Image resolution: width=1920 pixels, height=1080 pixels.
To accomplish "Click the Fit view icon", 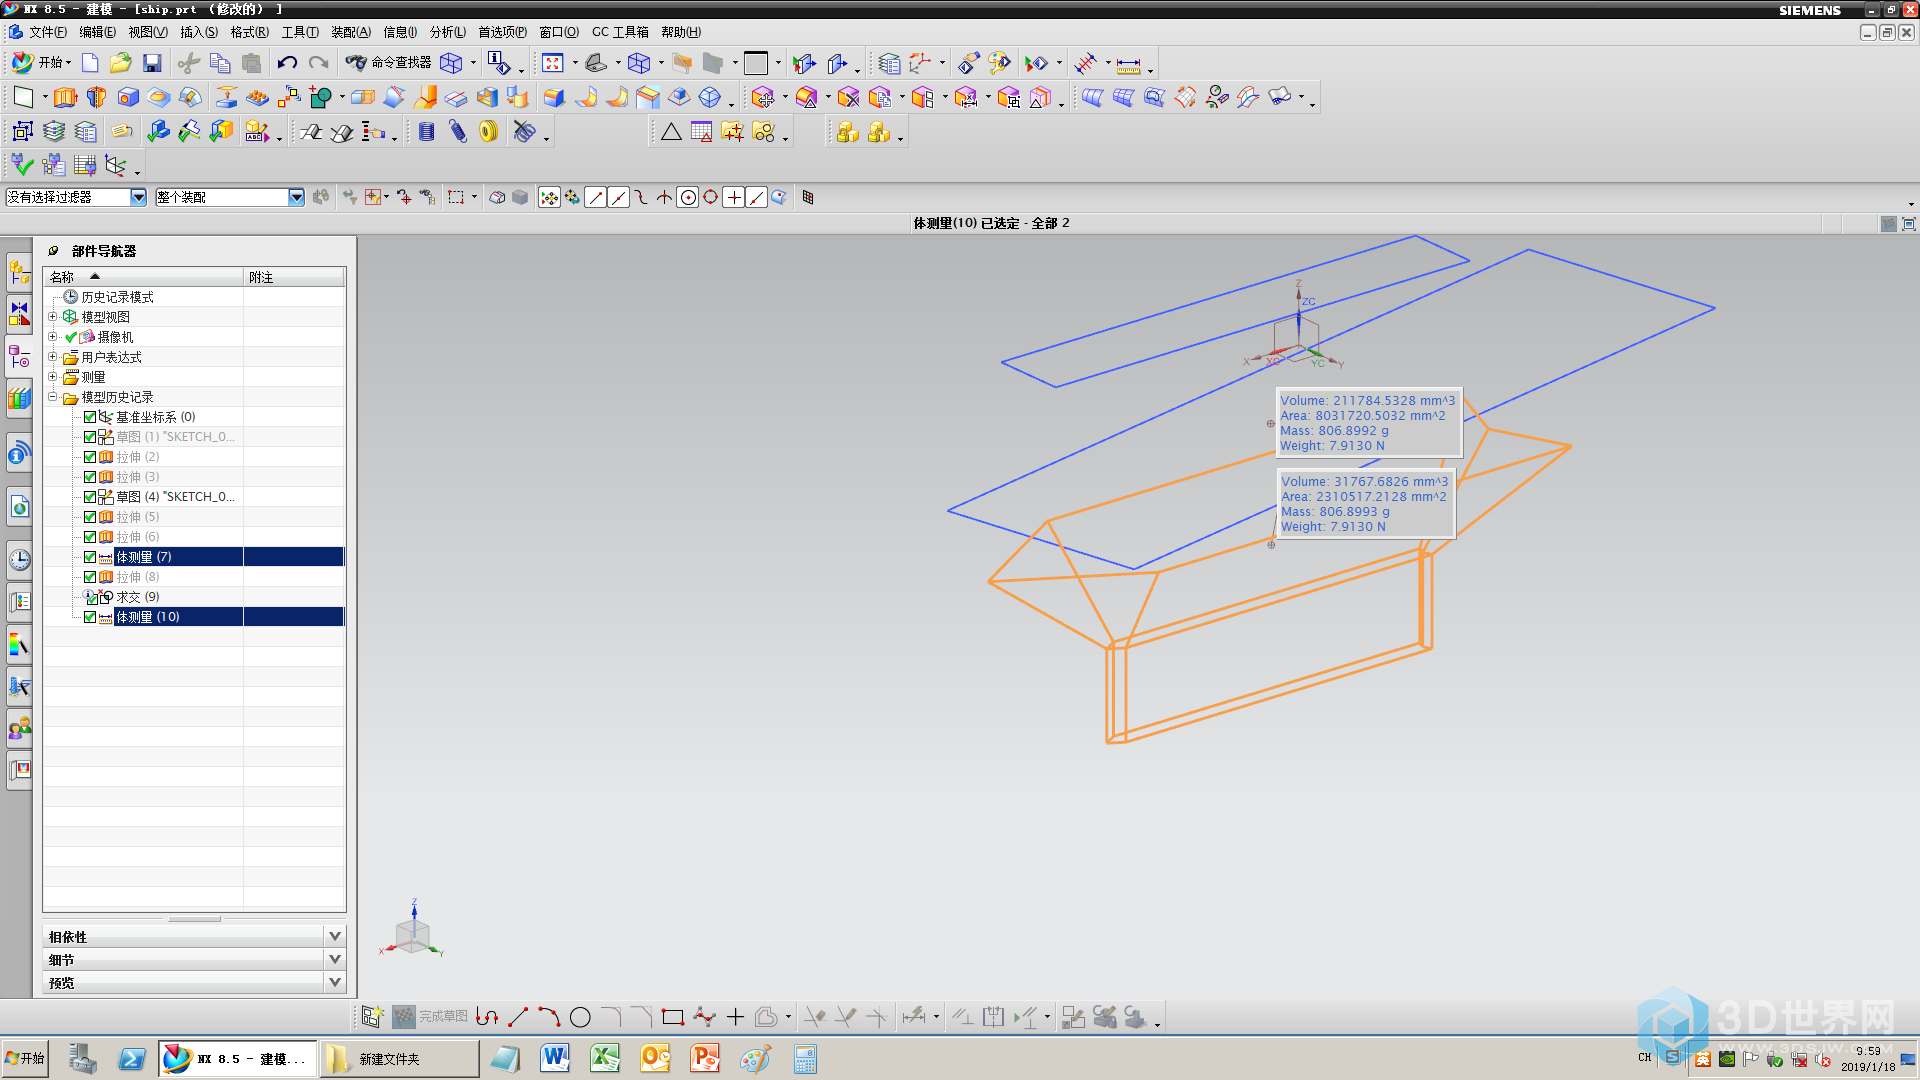I will [553, 63].
